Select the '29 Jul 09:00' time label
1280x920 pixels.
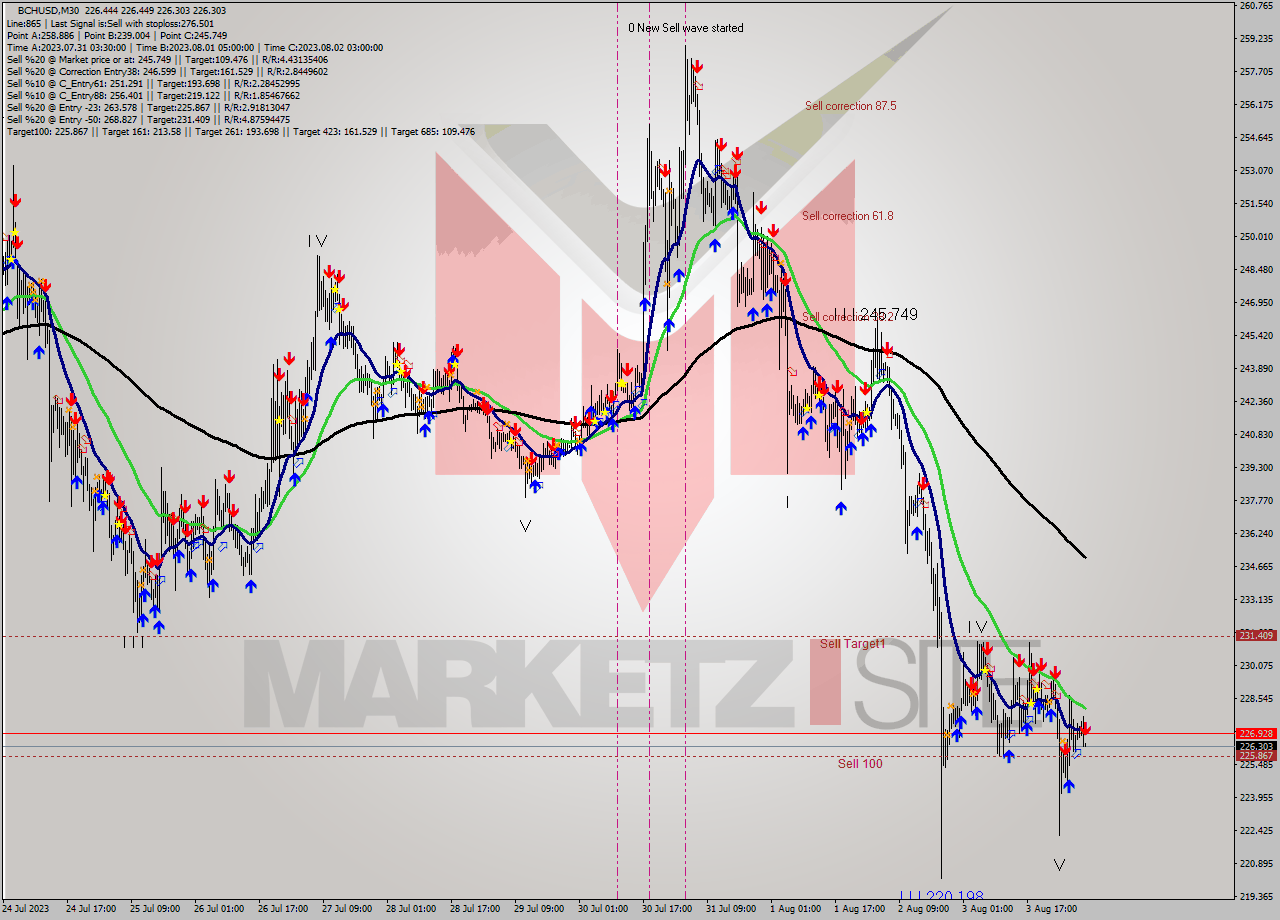coord(538,910)
